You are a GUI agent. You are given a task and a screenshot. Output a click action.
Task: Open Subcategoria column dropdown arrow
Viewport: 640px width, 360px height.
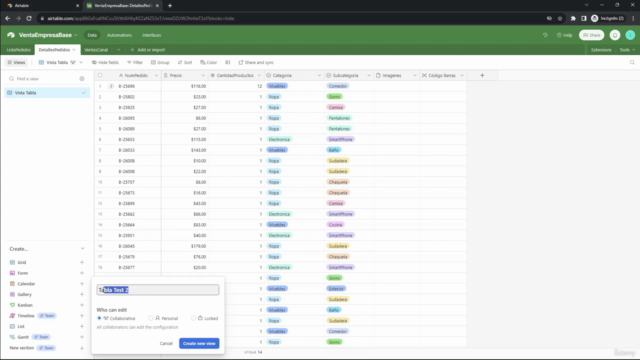[x=369, y=76]
